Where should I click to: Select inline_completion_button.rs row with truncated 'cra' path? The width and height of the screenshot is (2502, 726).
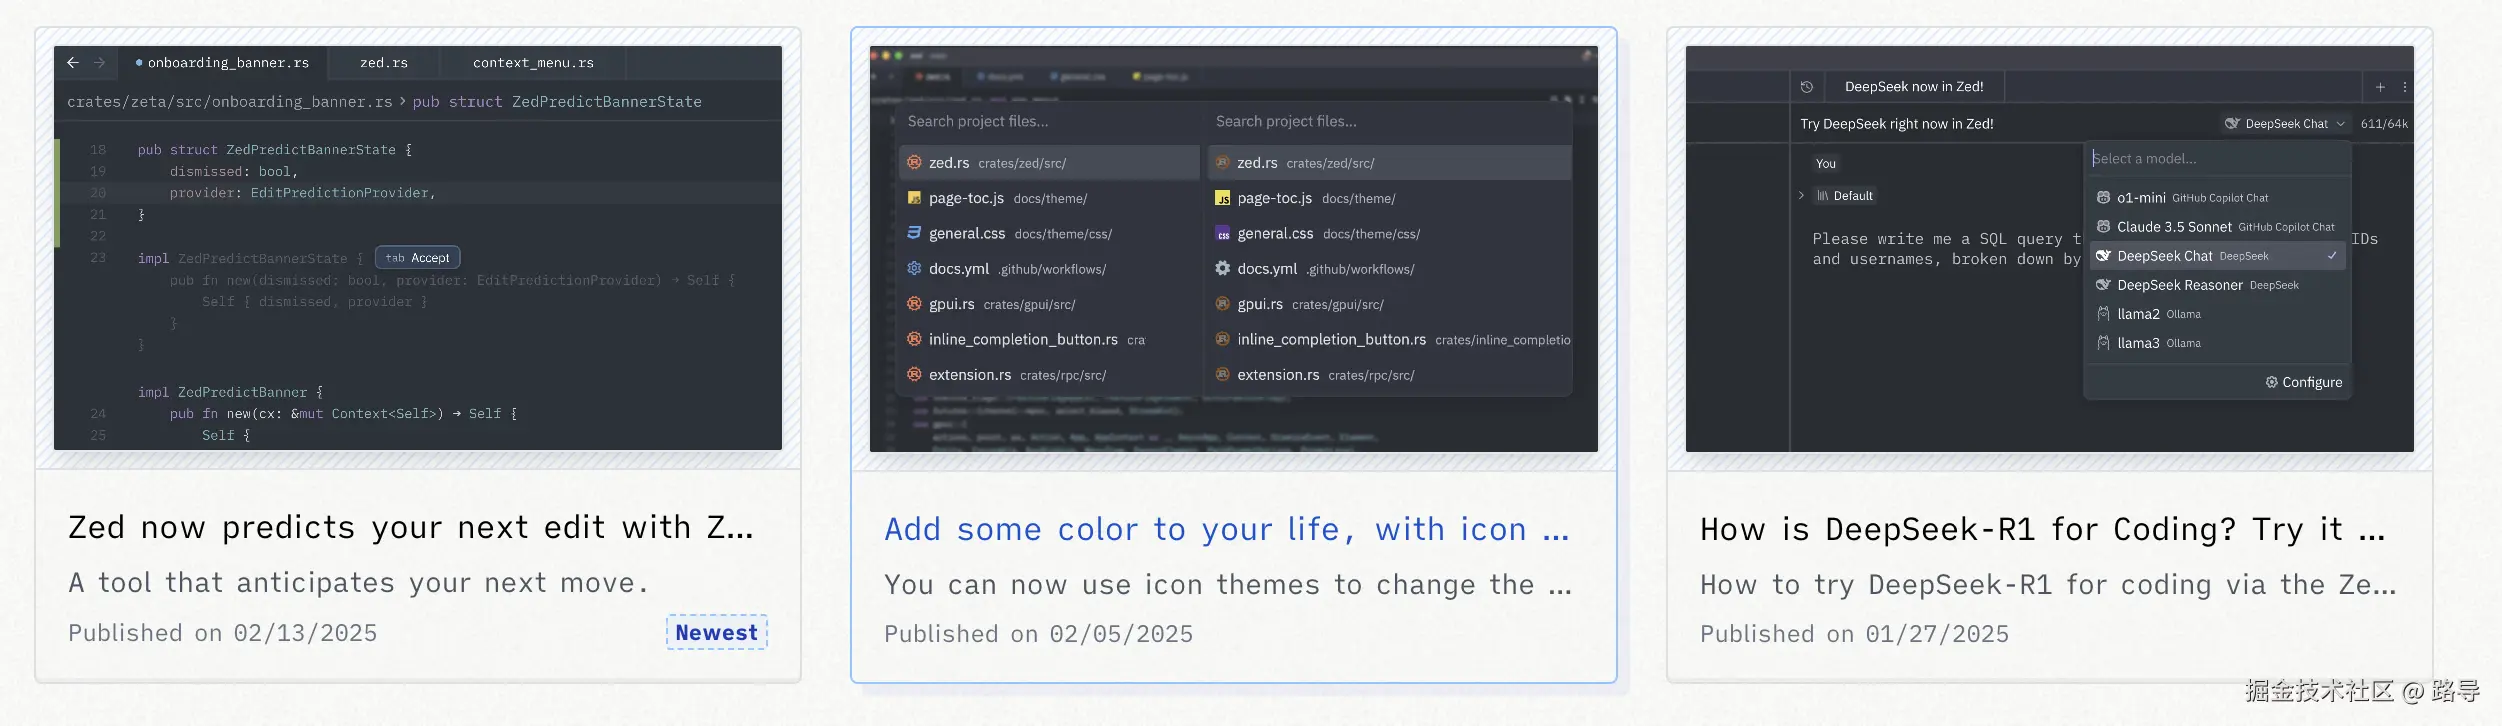tap(1049, 339)
